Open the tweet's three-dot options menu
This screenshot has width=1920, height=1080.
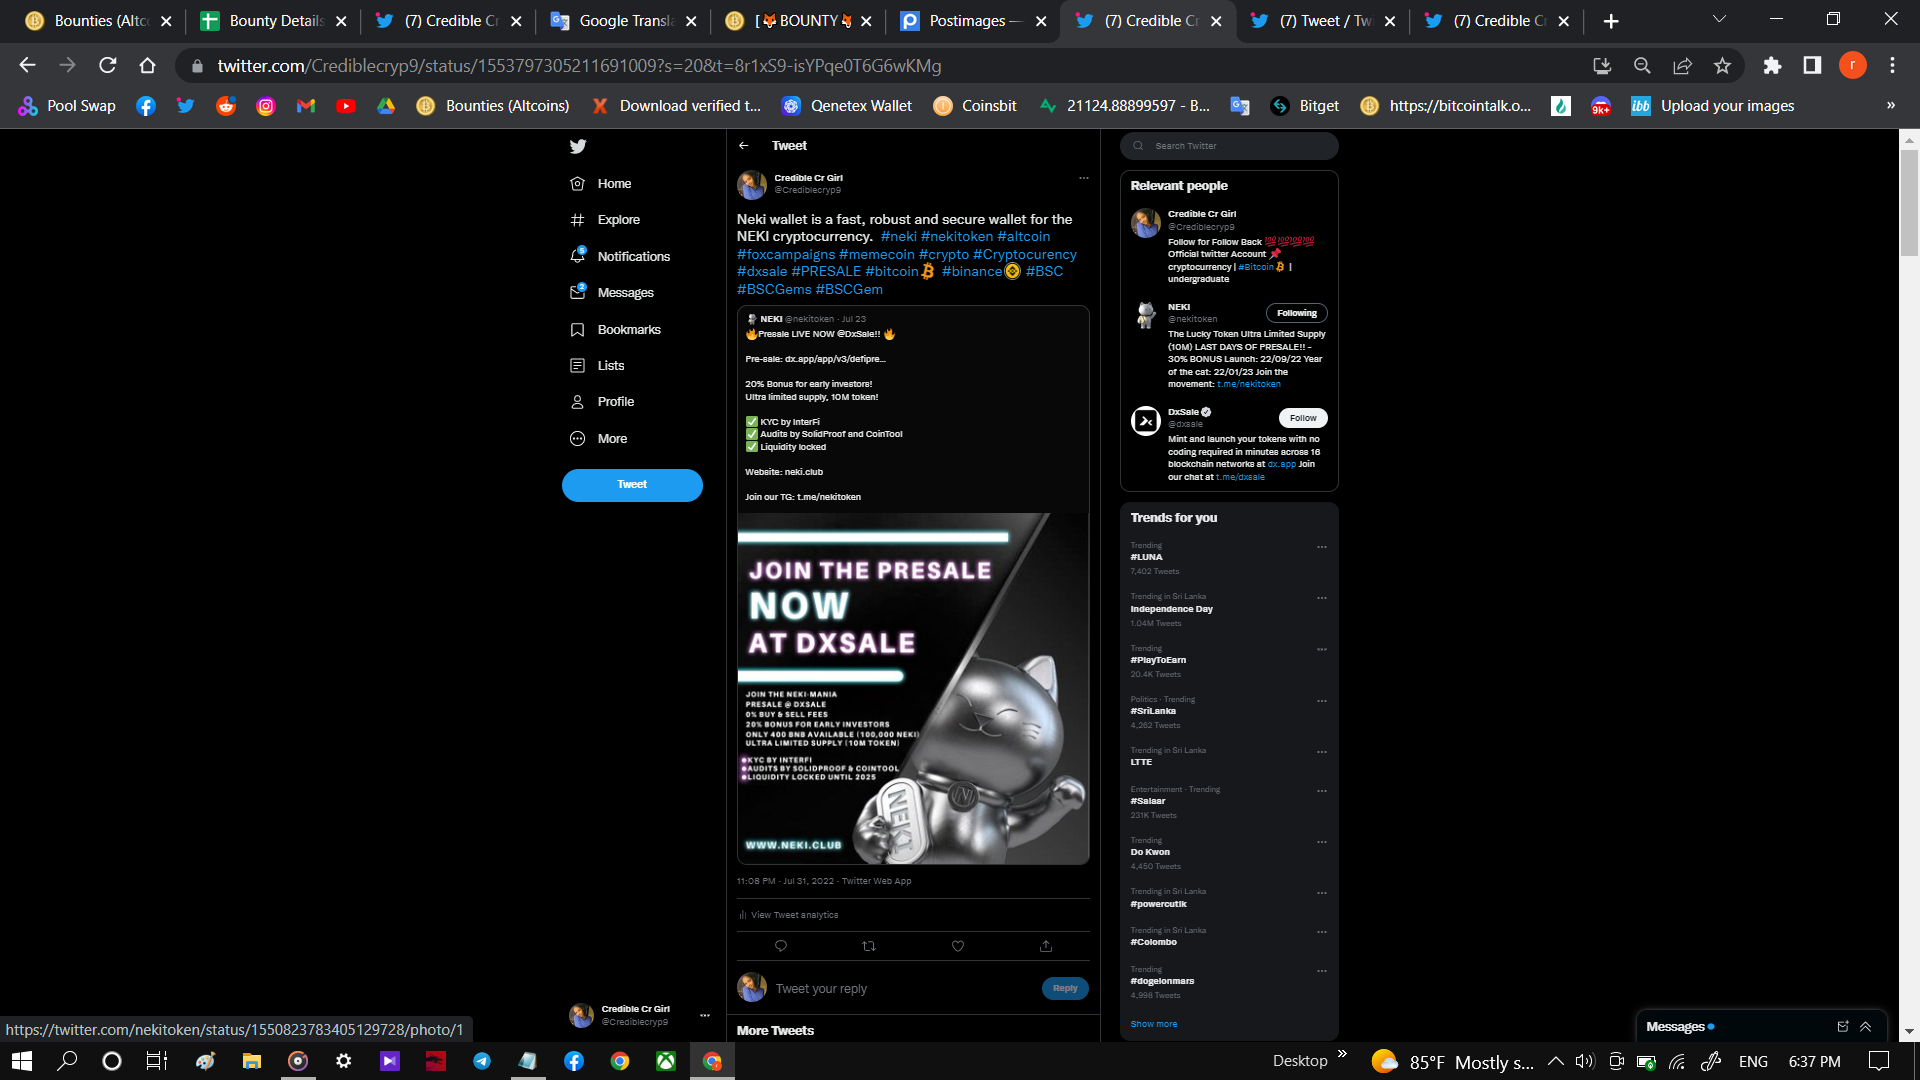point(1083,178)
